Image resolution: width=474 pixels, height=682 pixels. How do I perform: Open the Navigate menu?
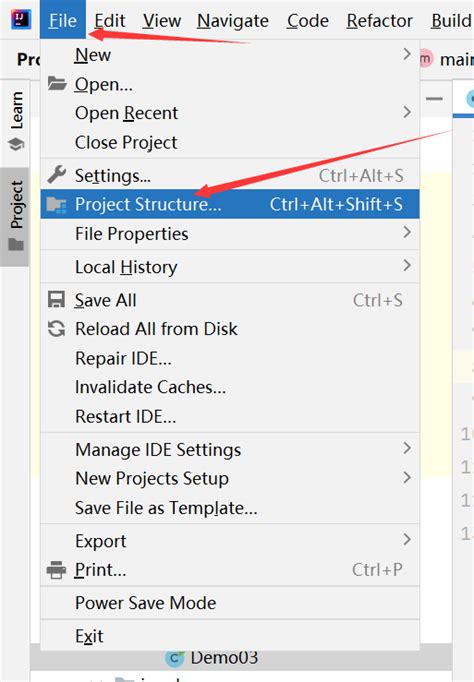point(233,20)
